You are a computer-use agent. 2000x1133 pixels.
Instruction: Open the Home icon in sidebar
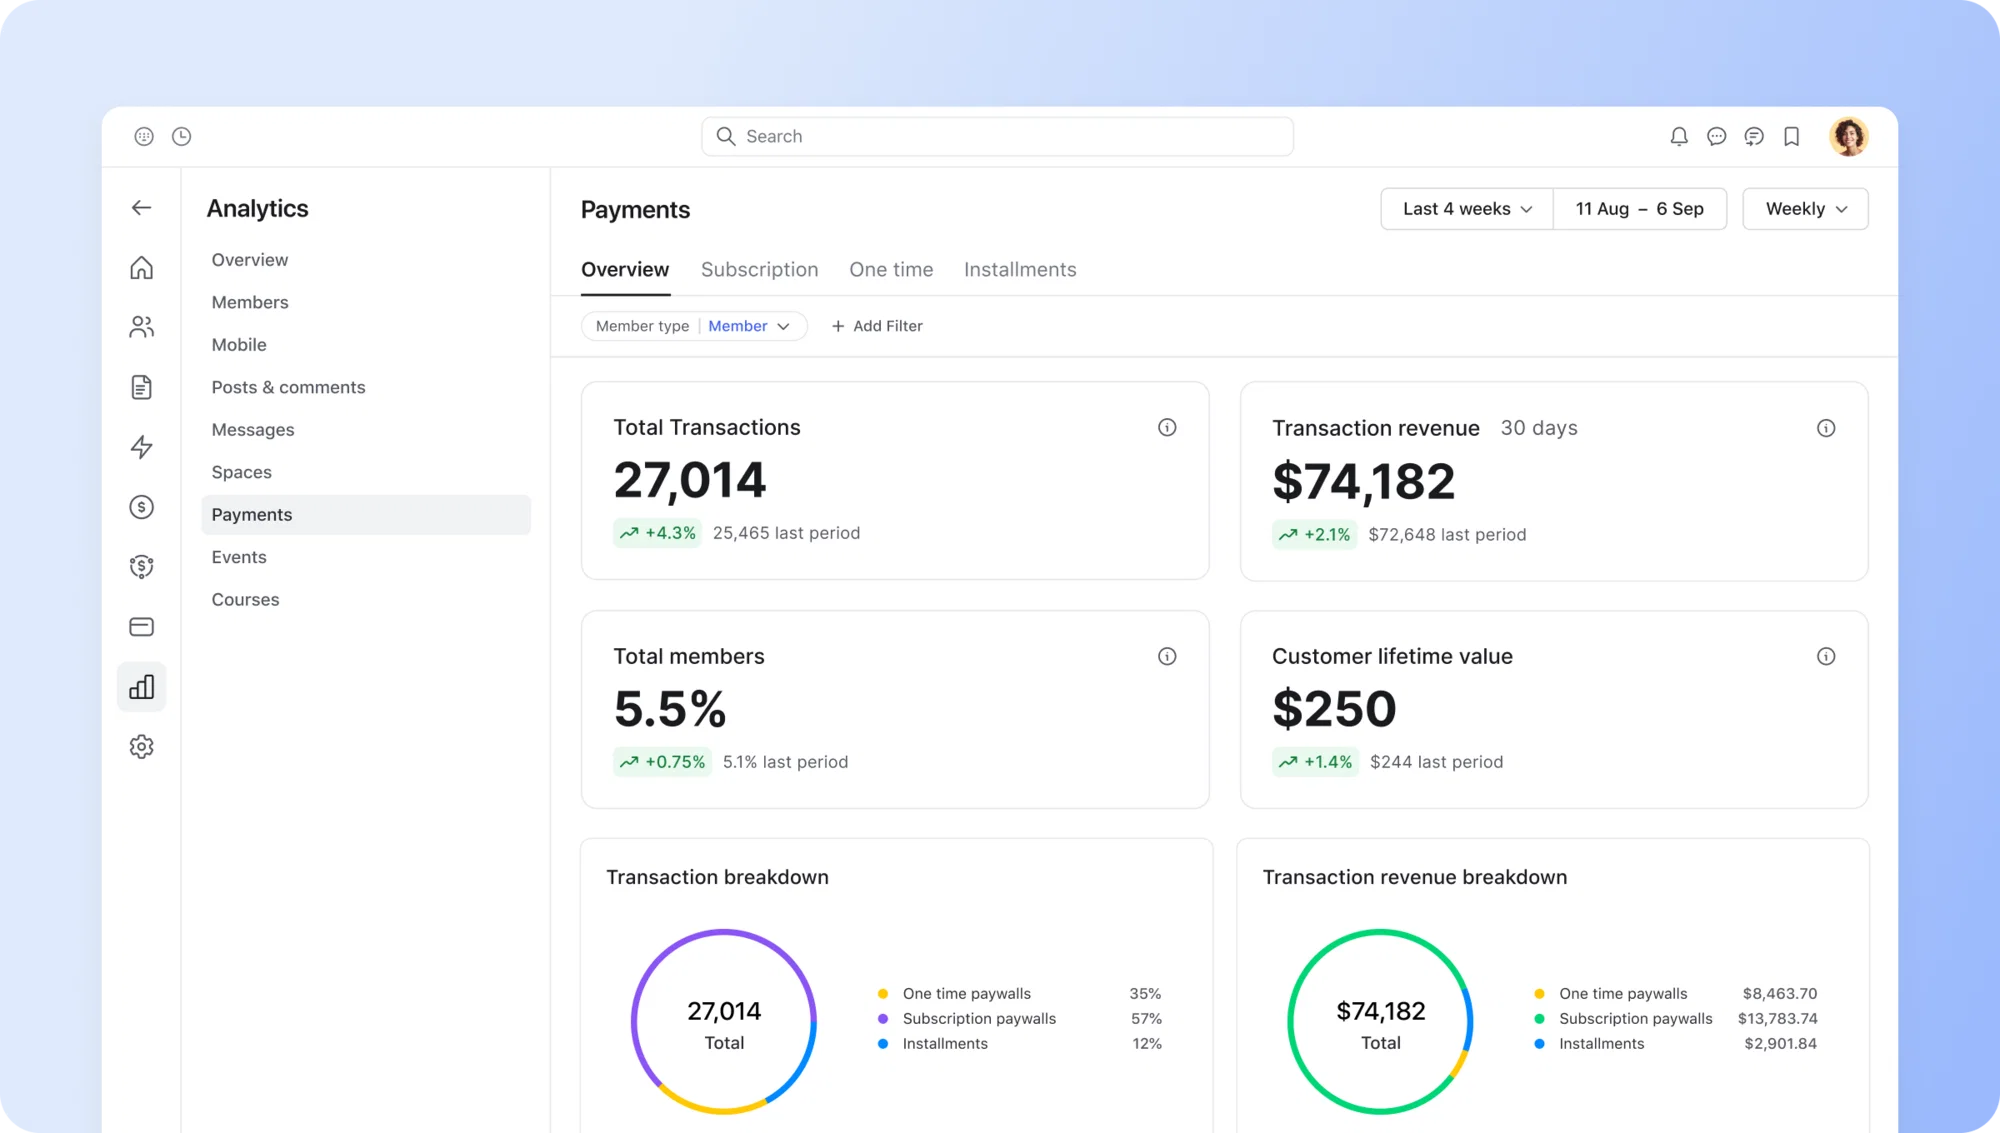click(141, 267)
